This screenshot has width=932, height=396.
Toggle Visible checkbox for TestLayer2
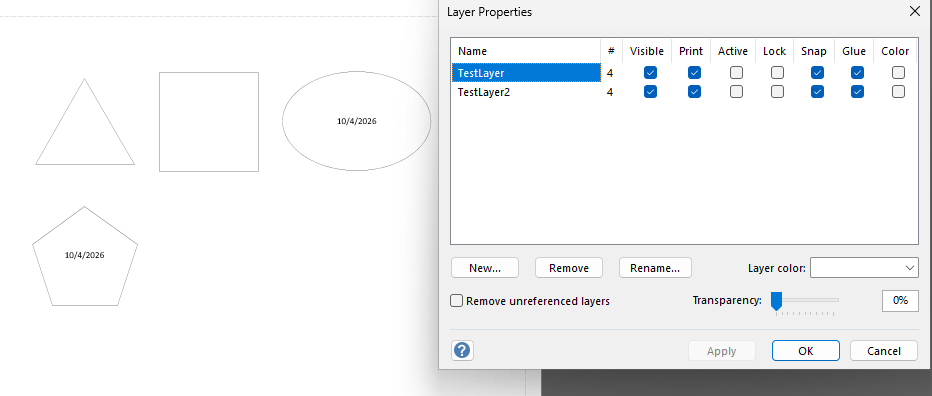[x=650, y=92]
